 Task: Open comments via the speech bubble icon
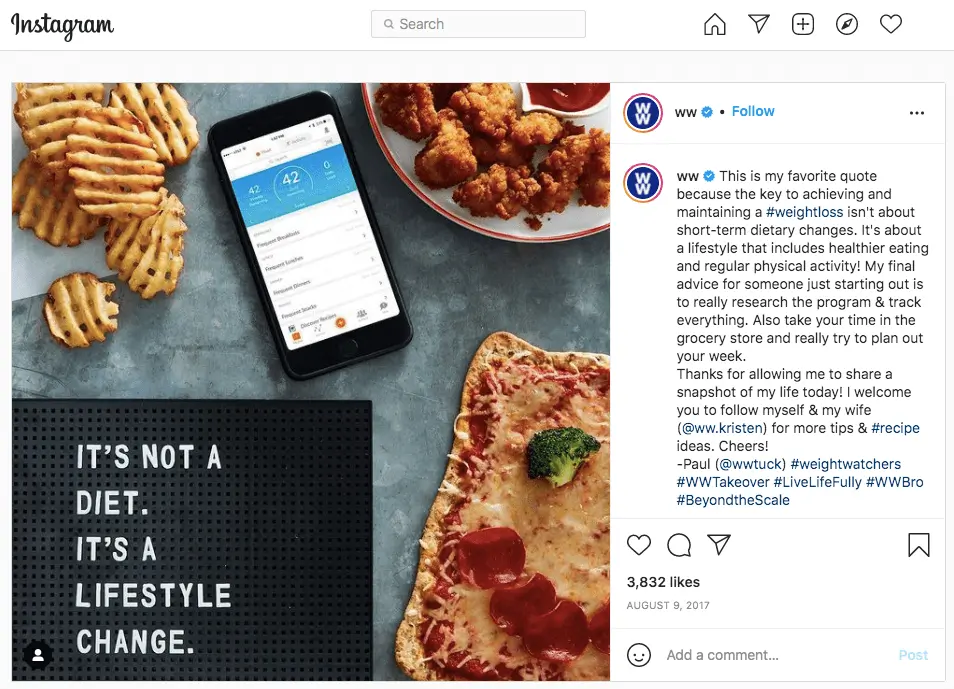pos(679,545)
